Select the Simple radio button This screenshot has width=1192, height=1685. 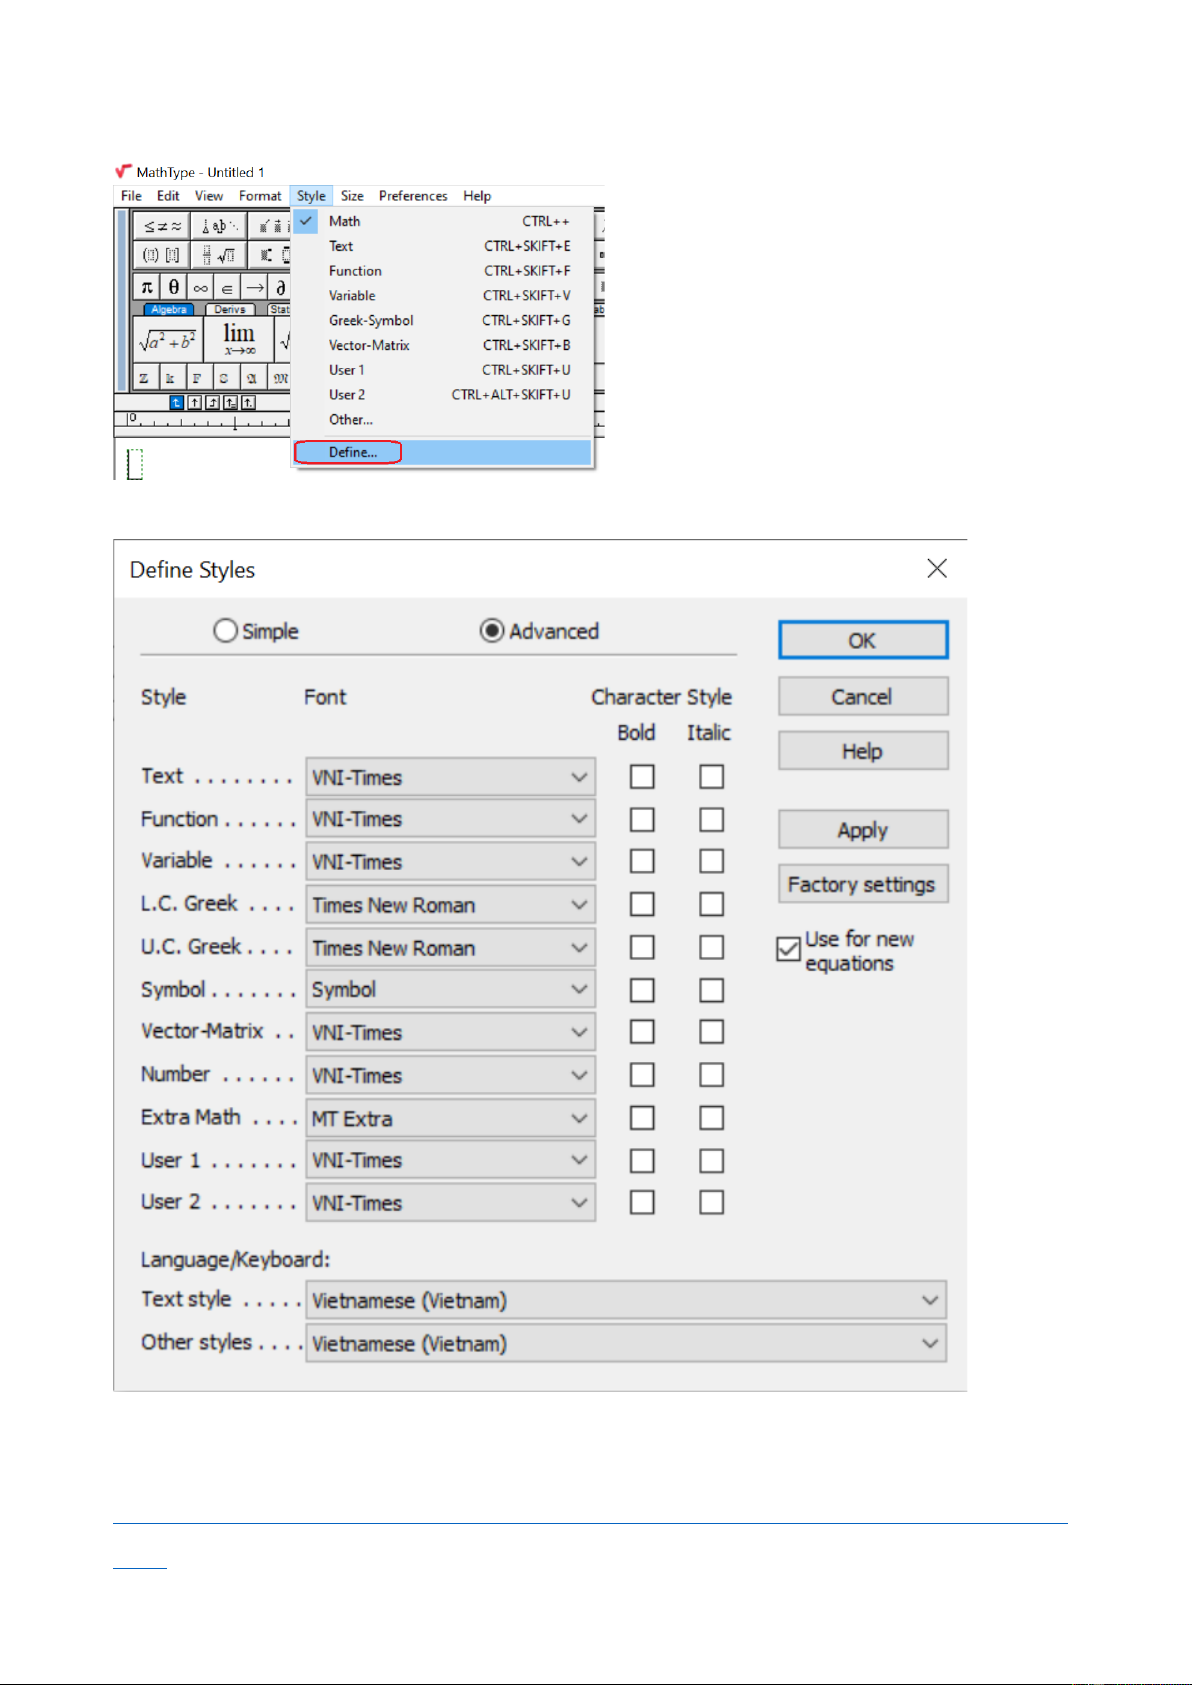coord(226,631)
